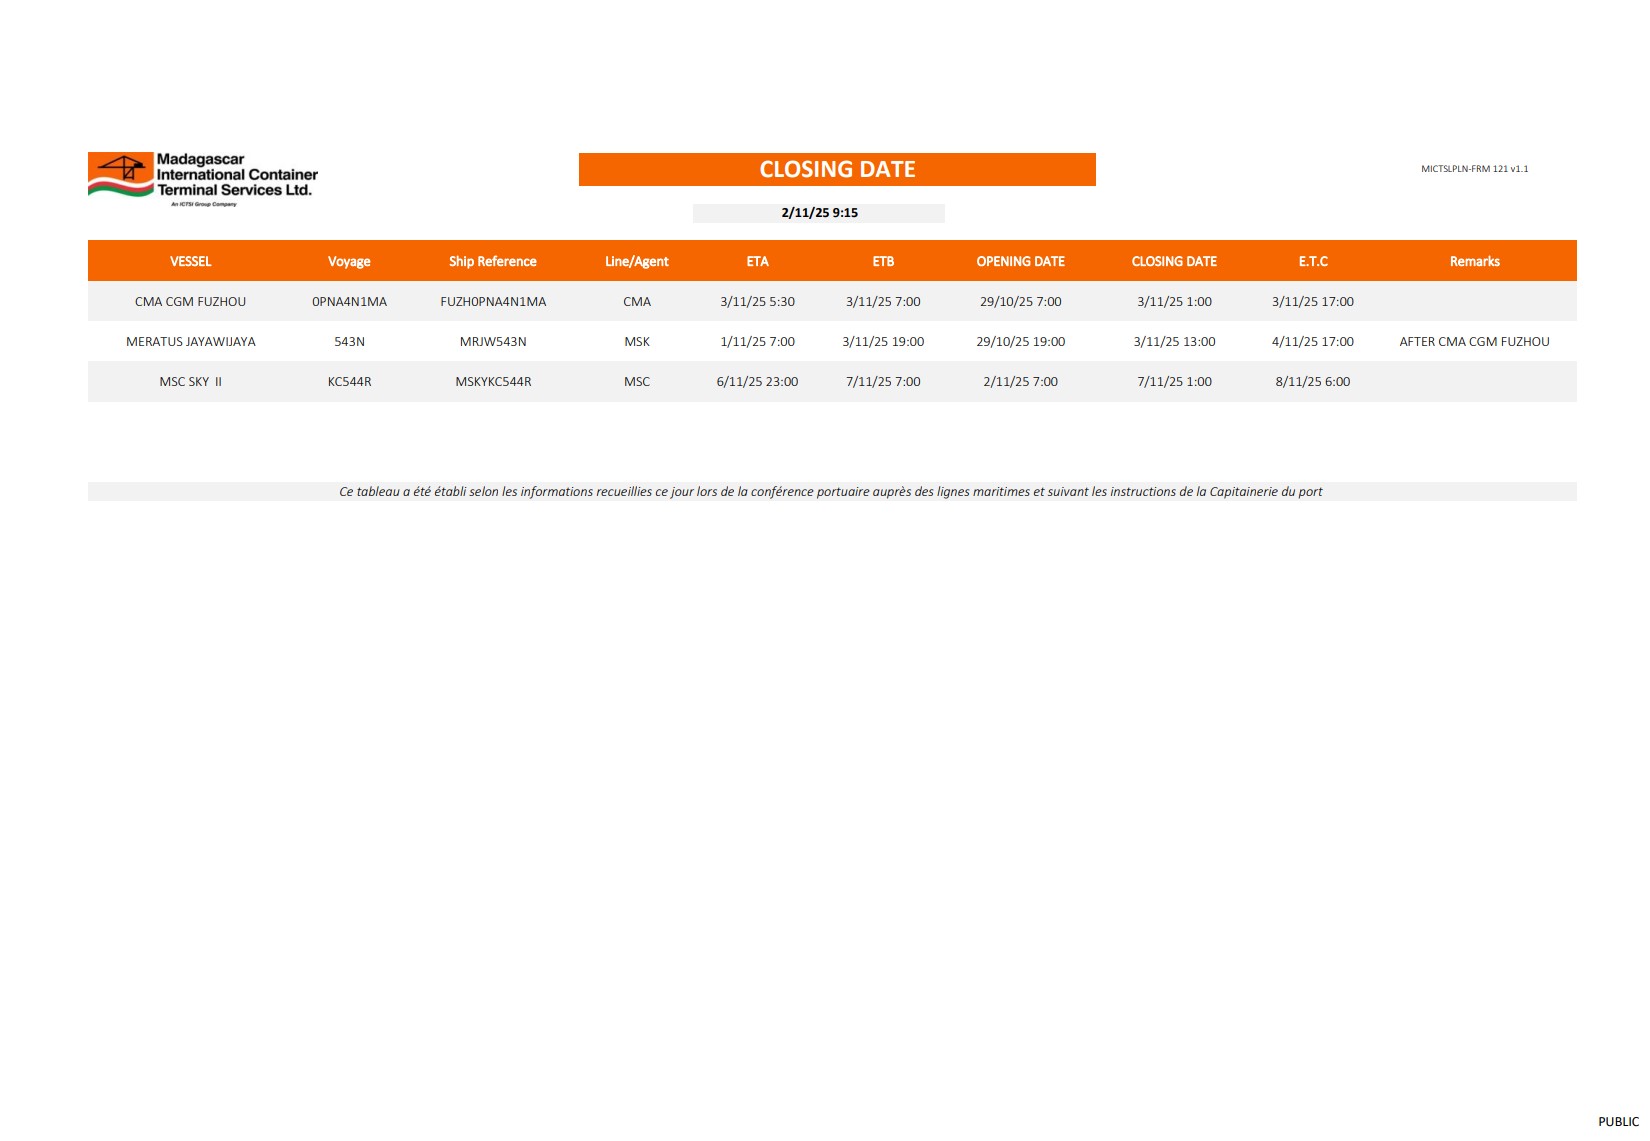Click the Voyage column header

pyautogui.click(x=349, y=261)
